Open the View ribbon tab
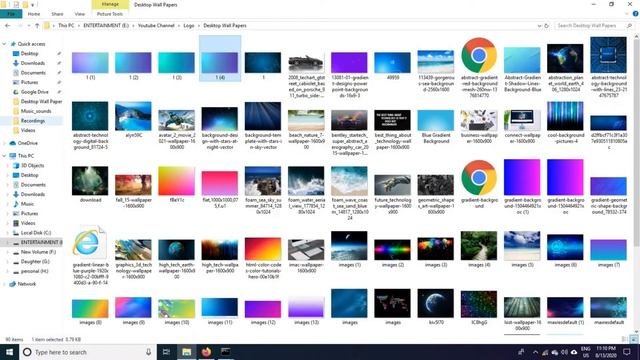 [80, 14]
